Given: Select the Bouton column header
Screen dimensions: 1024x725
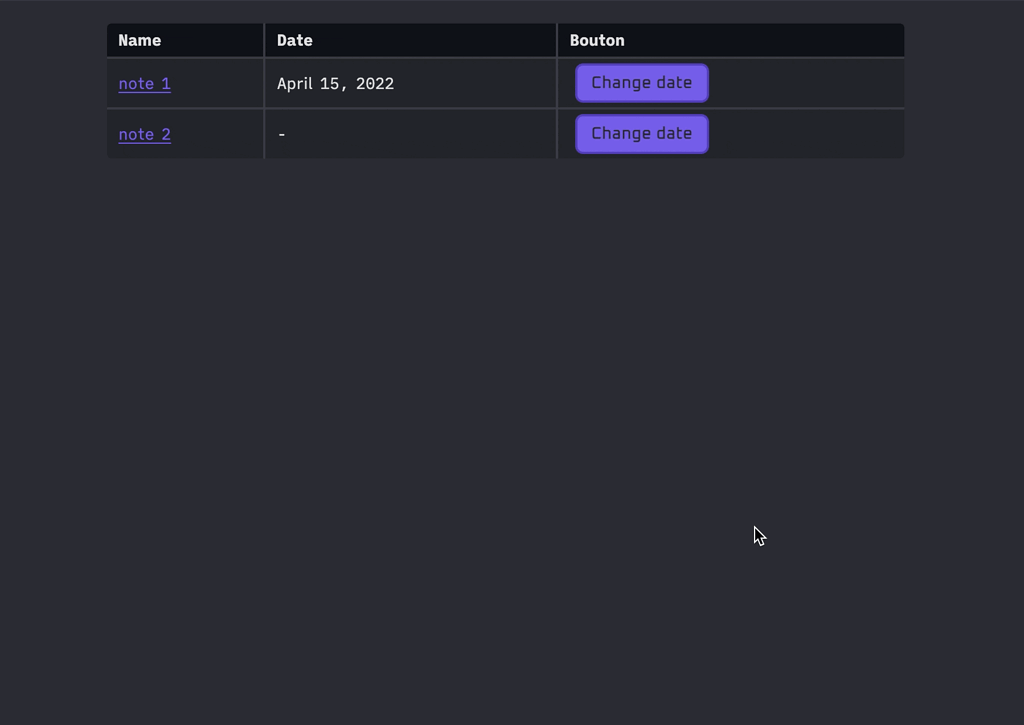Looking at the screenshot, I should 597,41.
